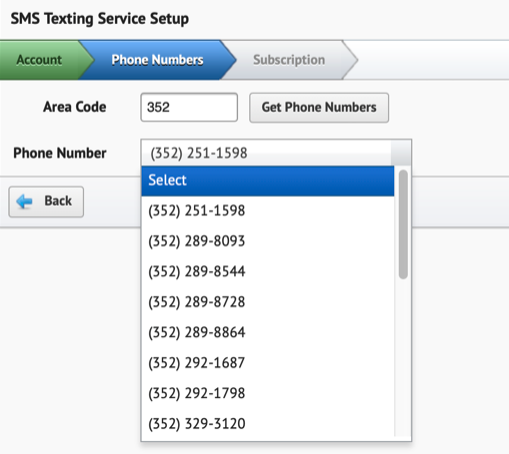Go back using the Back button
Screen dimensions: 509x454
46,202
